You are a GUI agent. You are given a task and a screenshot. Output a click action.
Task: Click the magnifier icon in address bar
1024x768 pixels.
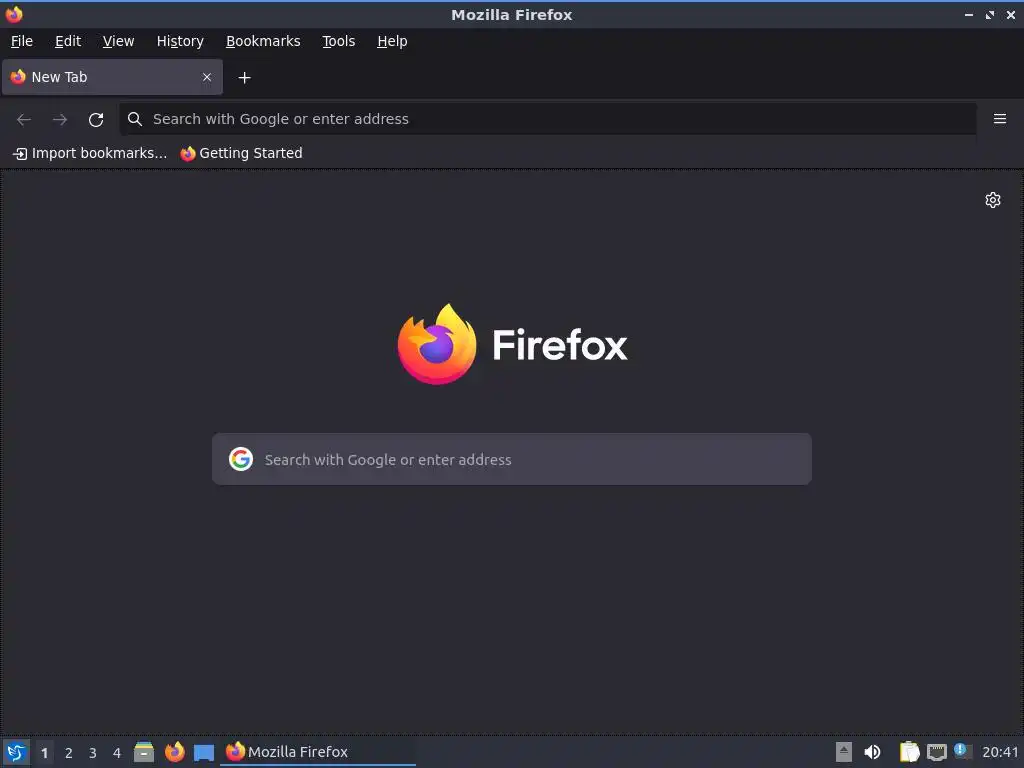(x=135, y=119)
